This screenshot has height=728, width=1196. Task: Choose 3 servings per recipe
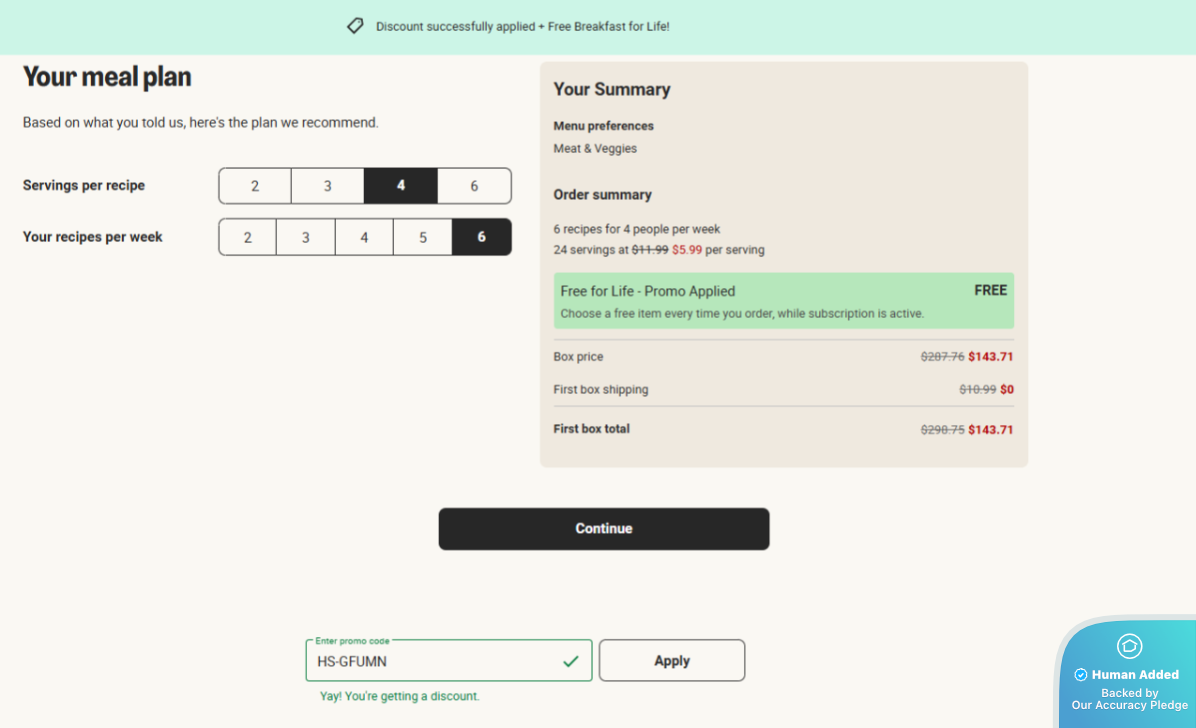327,186
